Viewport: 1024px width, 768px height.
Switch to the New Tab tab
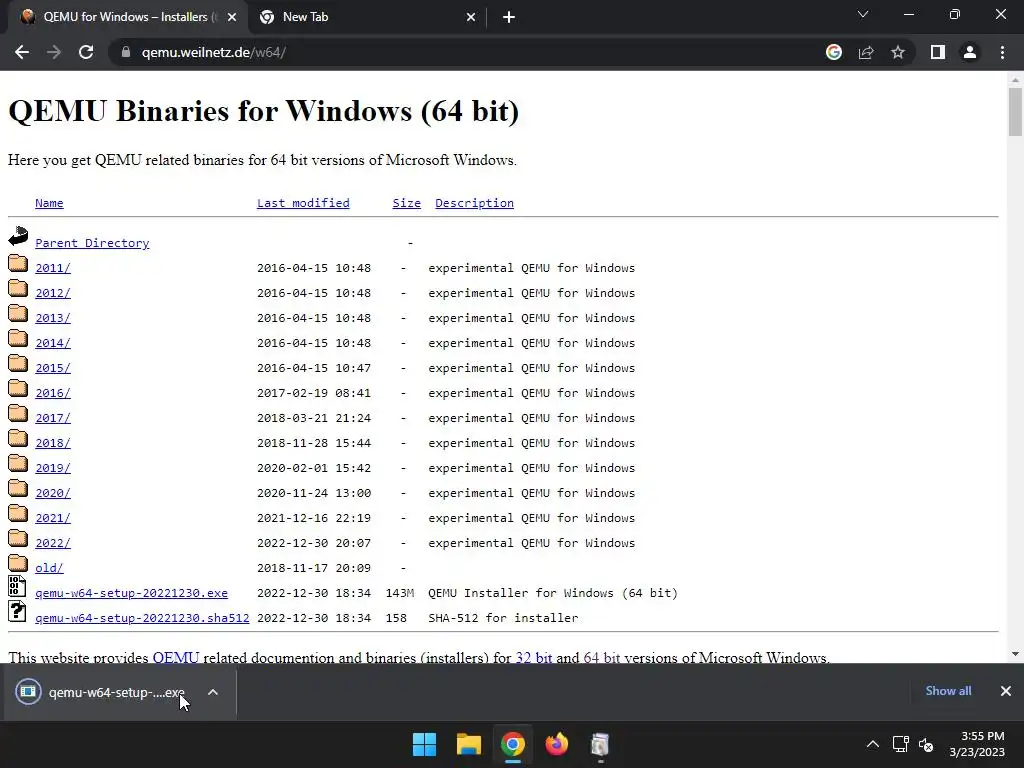pos(367,18)
